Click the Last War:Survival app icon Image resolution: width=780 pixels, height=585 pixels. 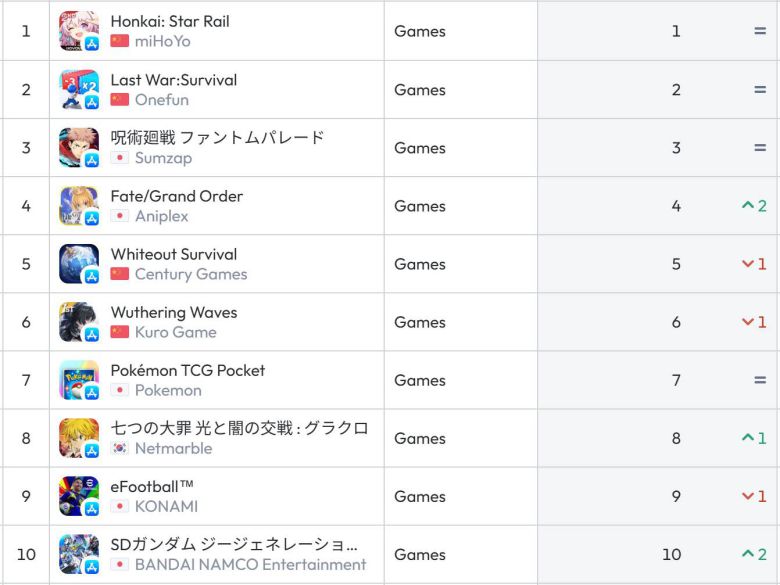point(78,89)
